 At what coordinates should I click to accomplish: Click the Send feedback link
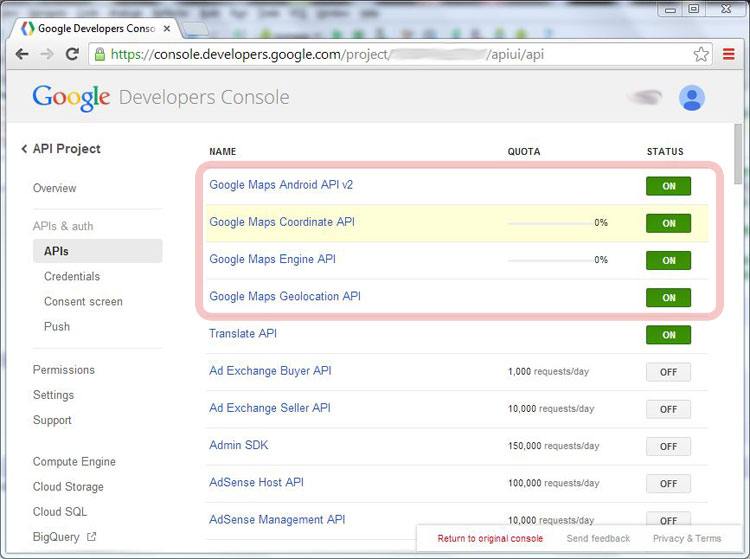(598, 538)
